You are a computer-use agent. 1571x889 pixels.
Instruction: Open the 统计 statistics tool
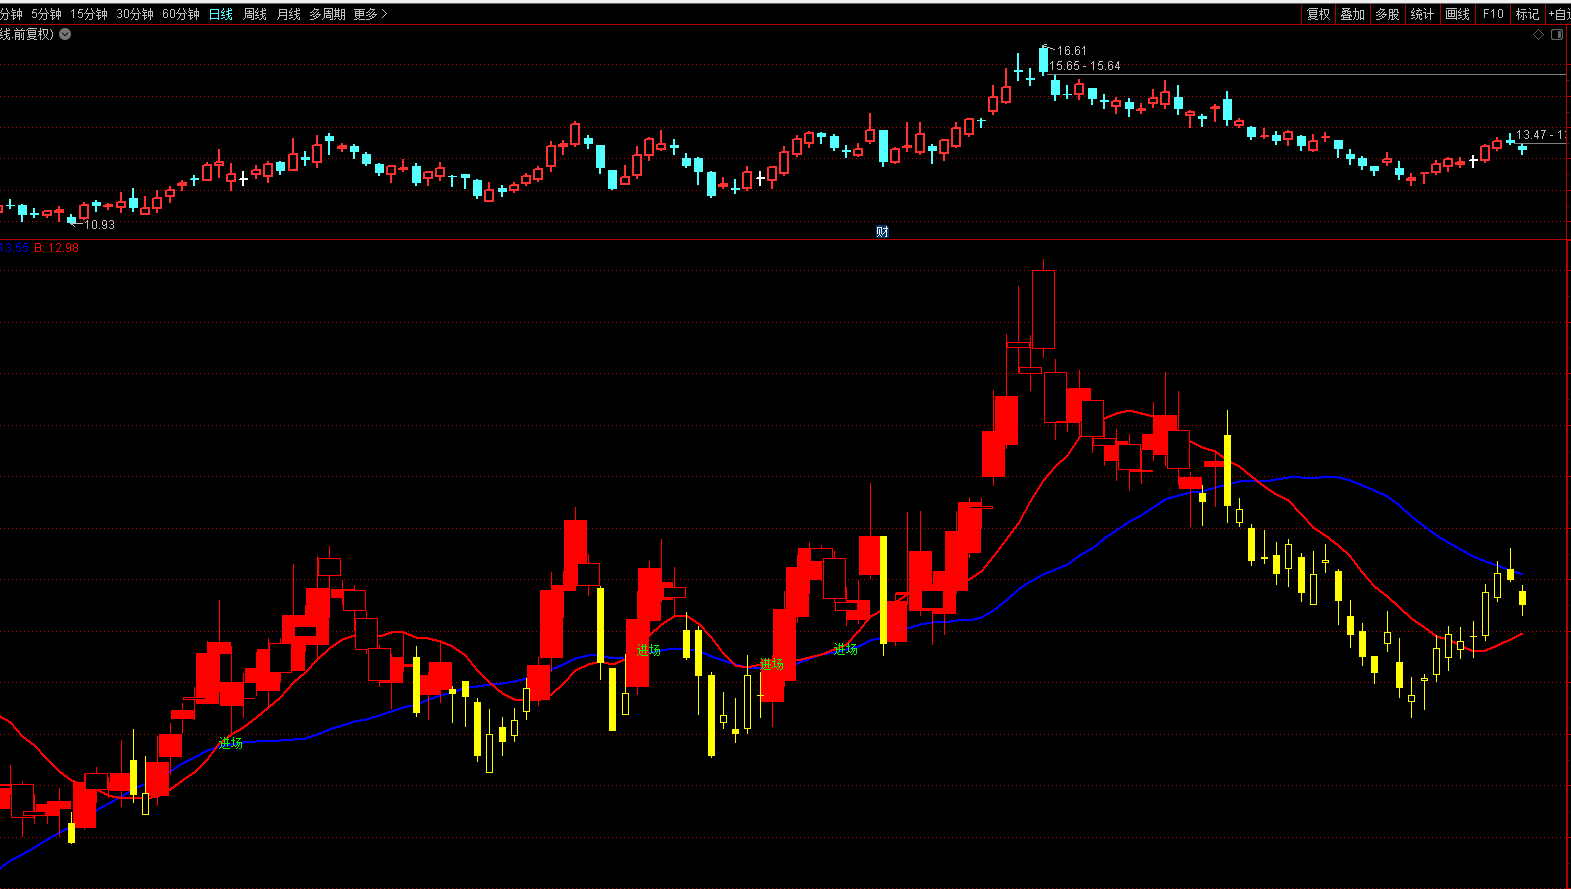(x=1422, y=14)
